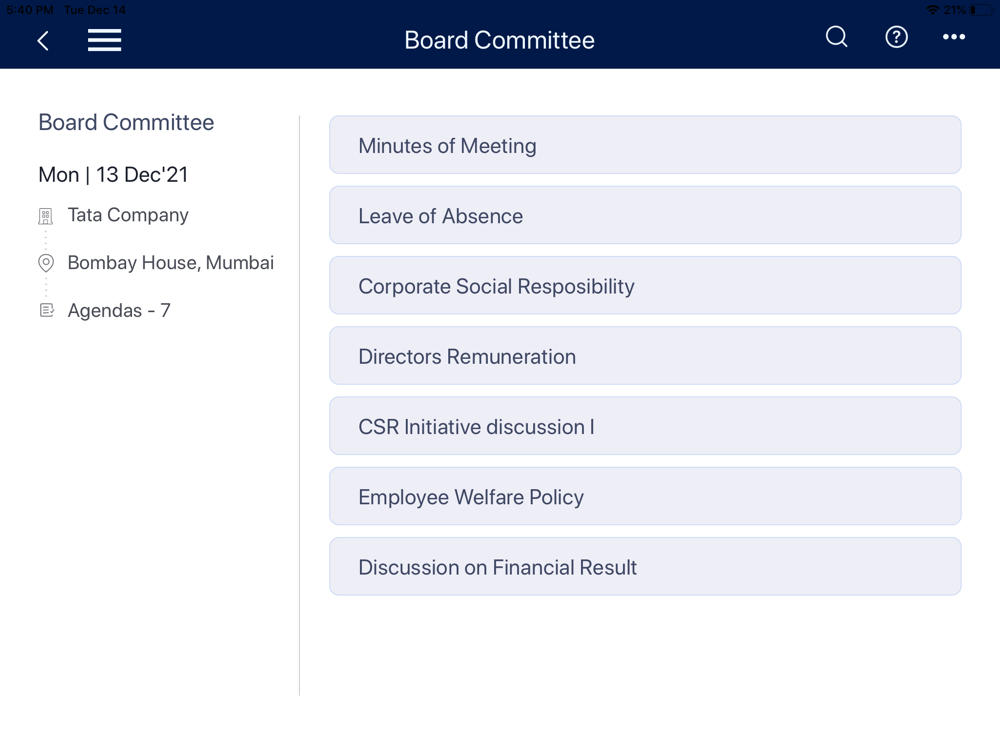Open Minutes of Meeting agenda

(645, 145)
